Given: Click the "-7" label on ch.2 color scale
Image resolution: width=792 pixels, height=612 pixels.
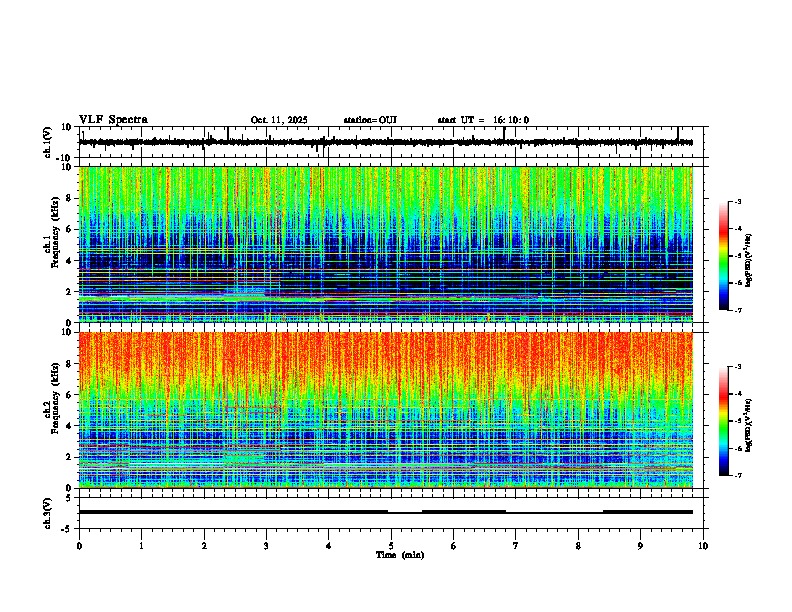Looking at the screenshot, I should (x=737, y=475).
